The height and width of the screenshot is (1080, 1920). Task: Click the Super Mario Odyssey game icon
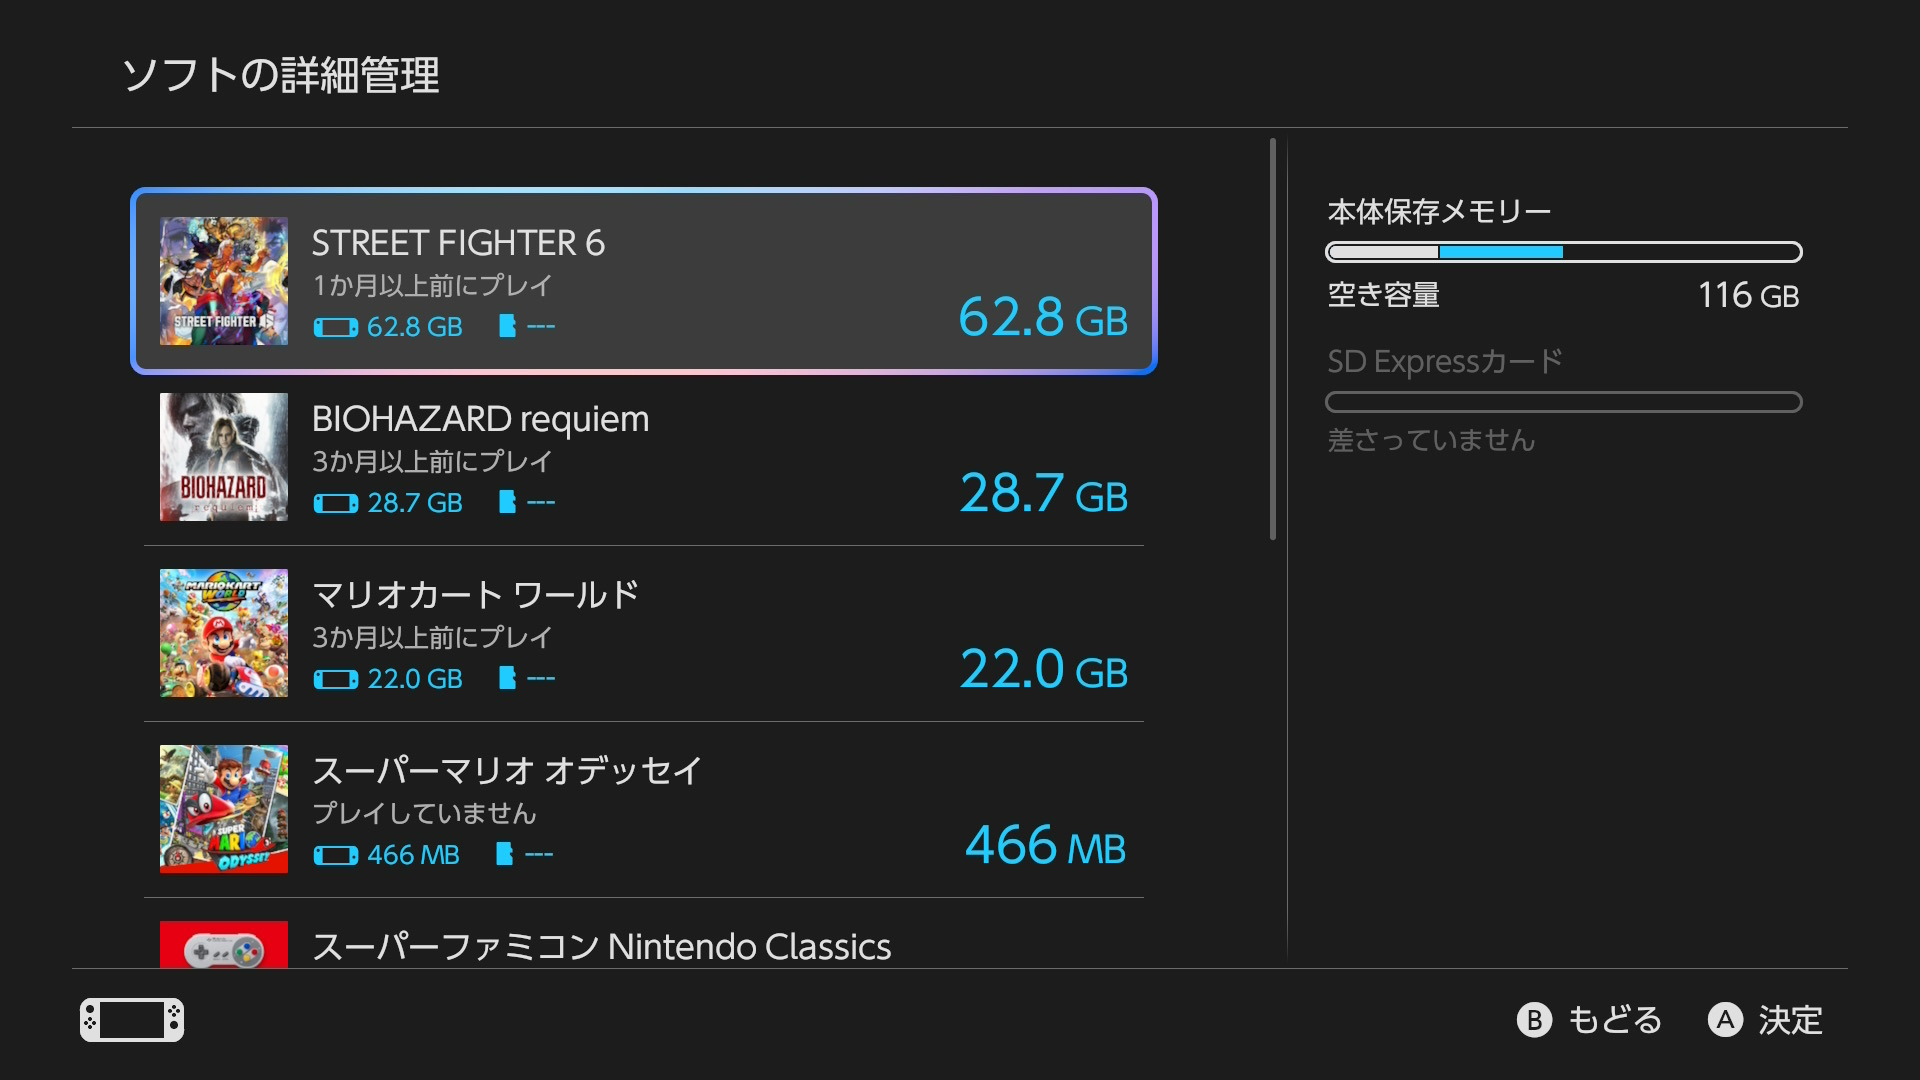(224, 809)
